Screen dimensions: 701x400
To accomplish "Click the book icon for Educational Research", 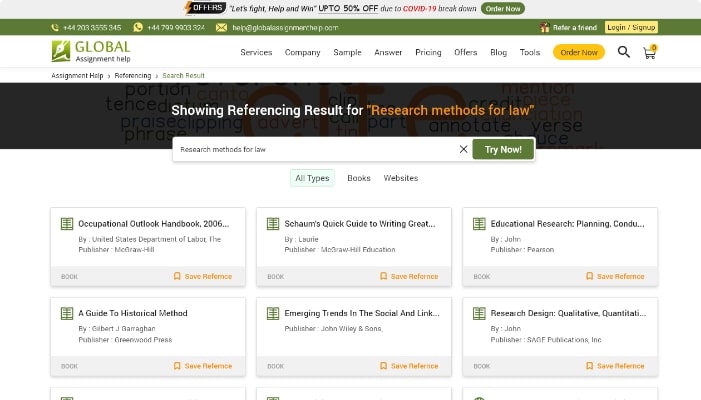I will 479,223.
